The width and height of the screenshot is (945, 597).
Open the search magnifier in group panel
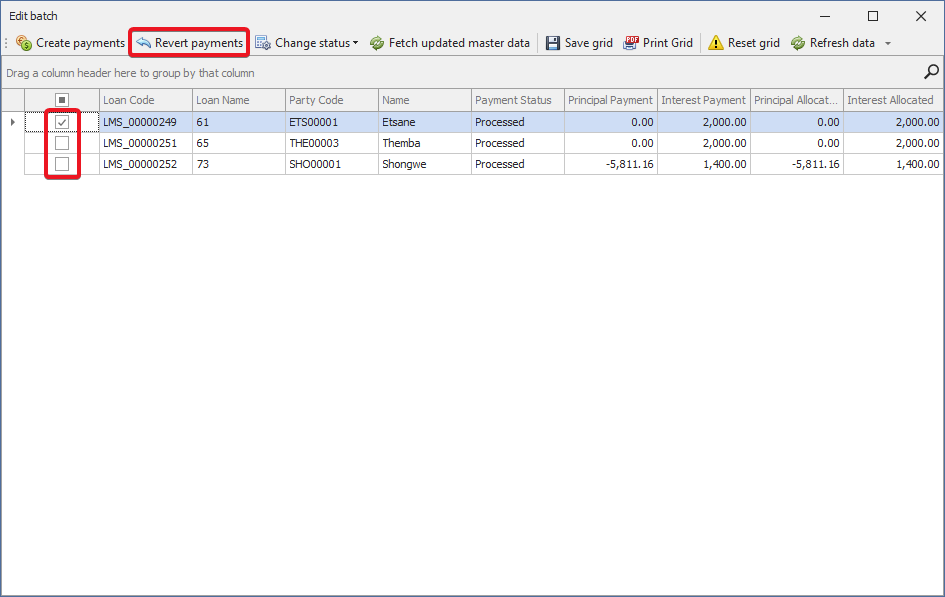click(931, 72)
